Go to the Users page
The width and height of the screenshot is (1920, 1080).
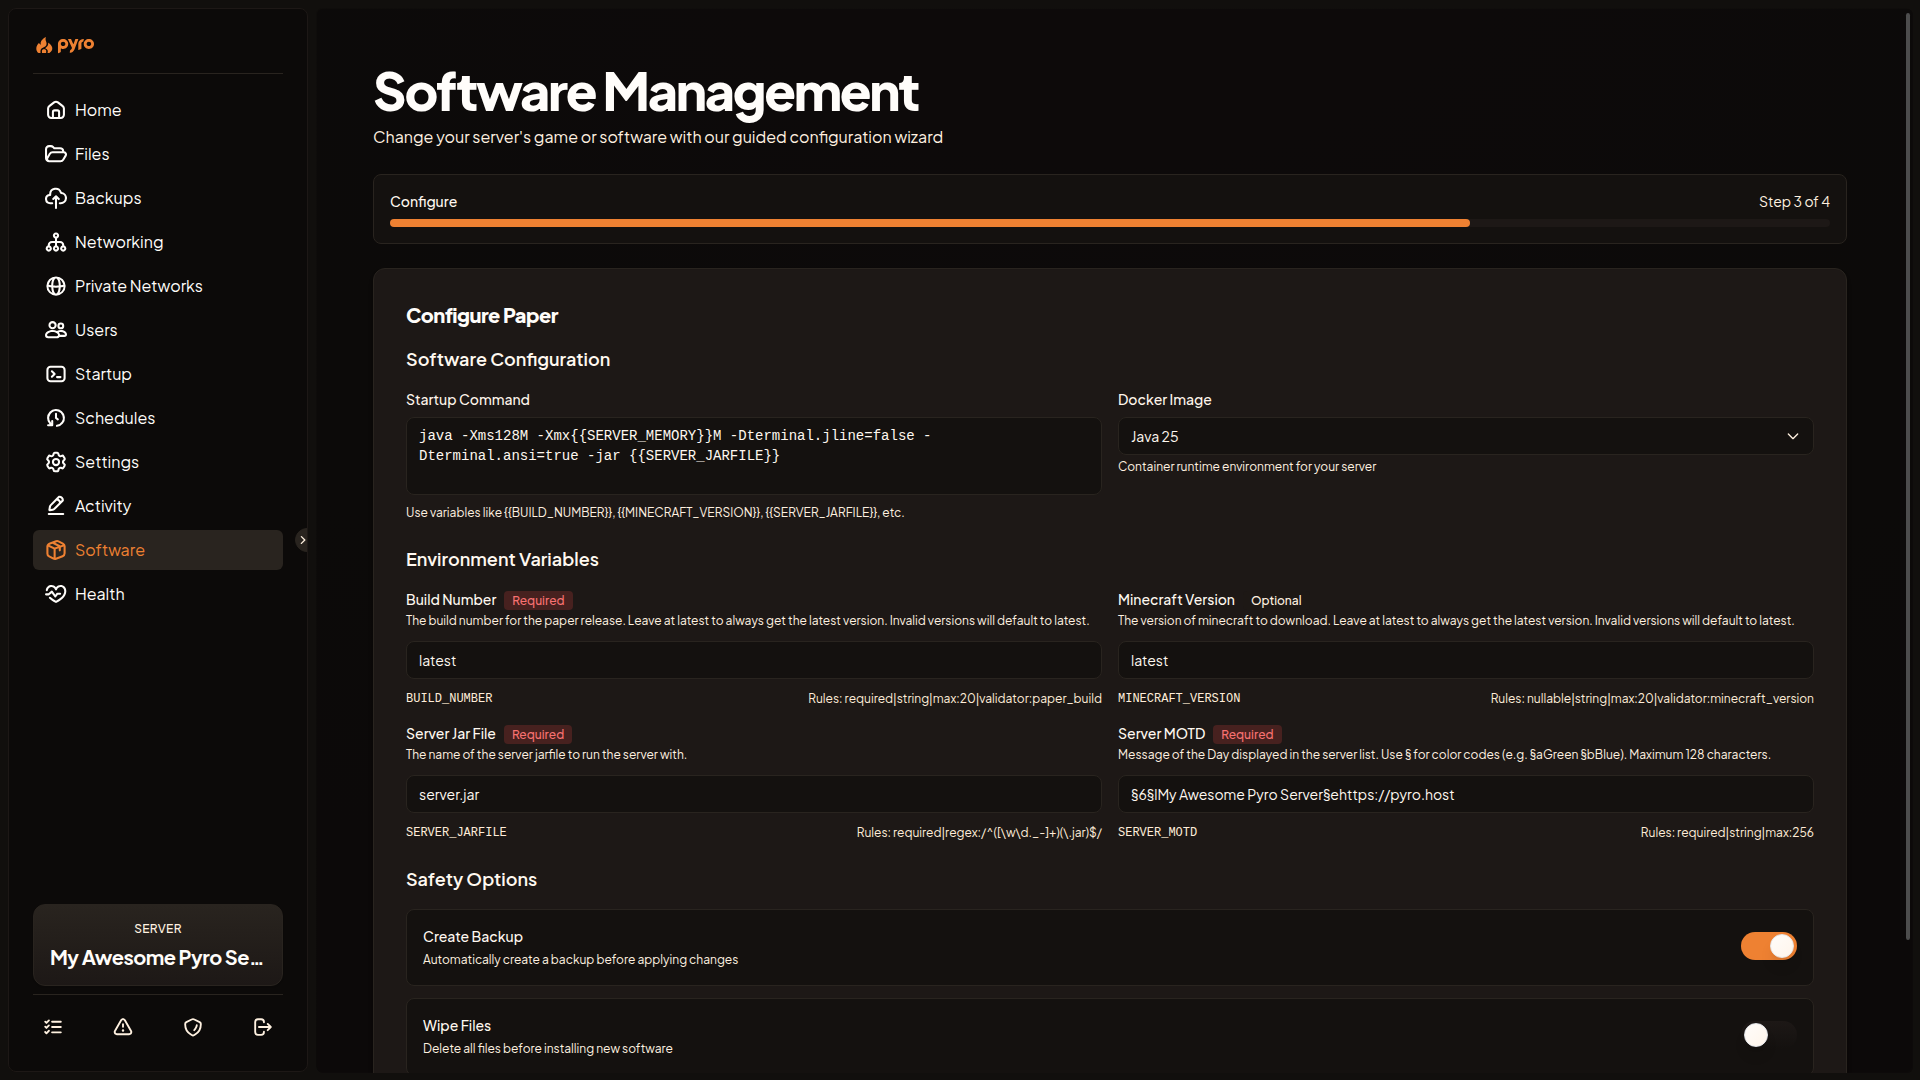(x=158, y=330)
